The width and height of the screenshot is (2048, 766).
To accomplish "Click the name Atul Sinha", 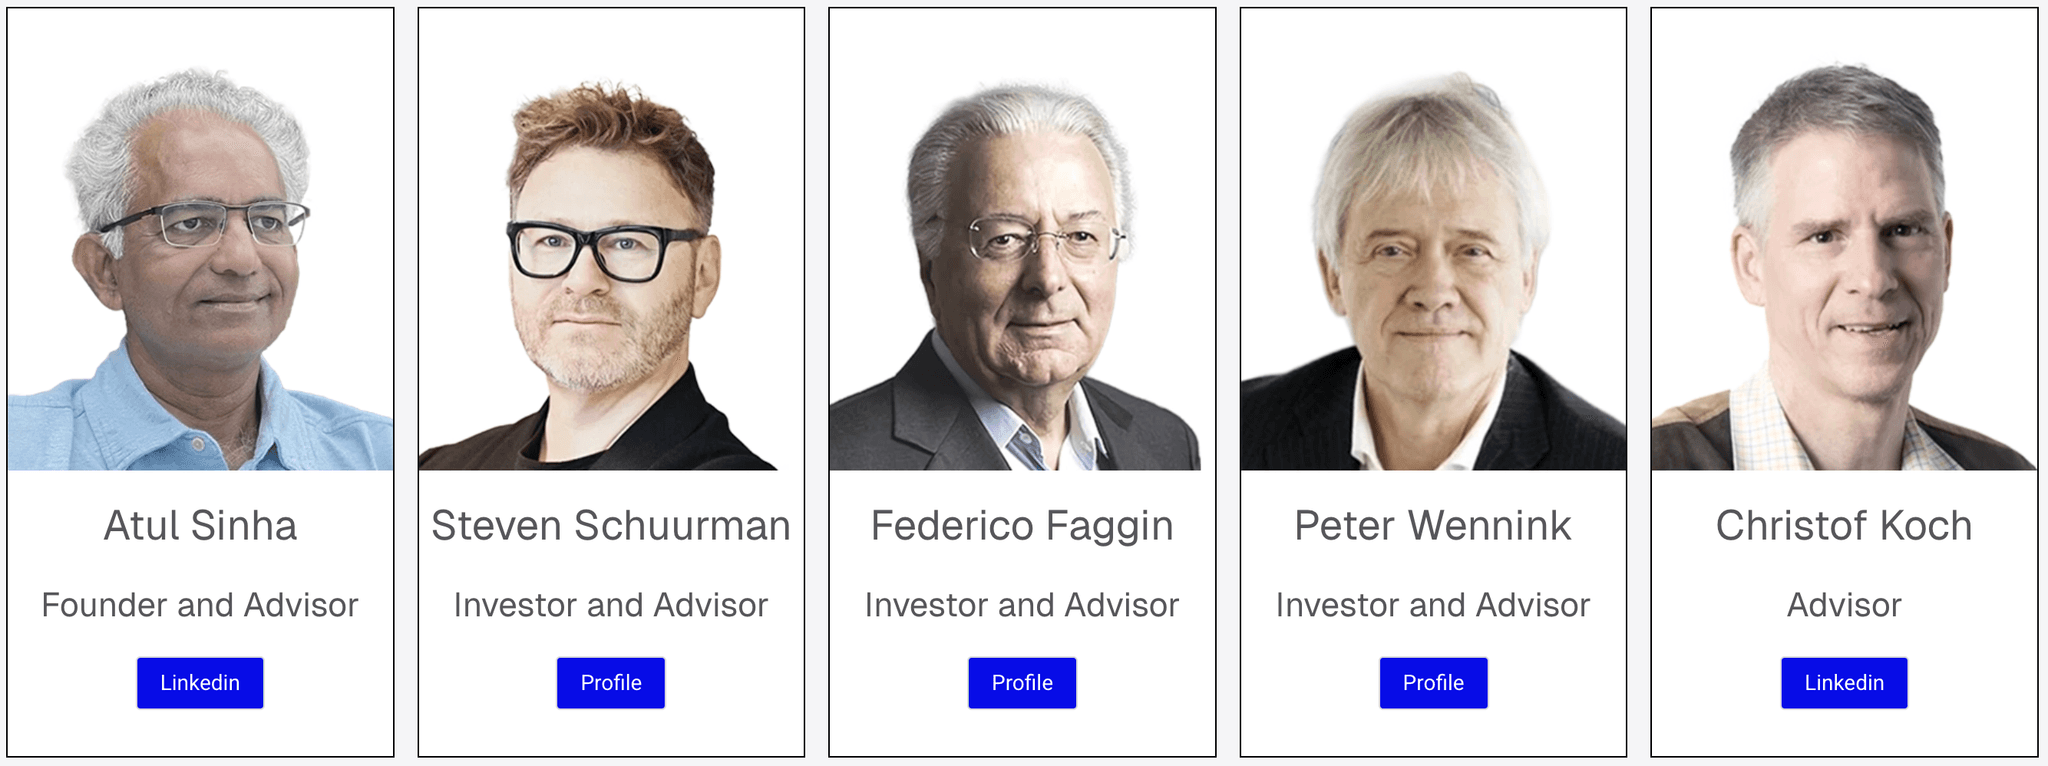I will [199, 527].
